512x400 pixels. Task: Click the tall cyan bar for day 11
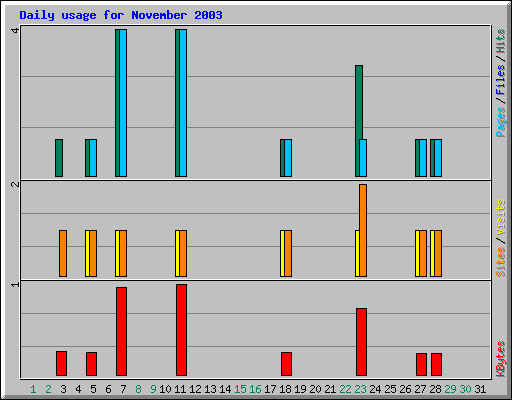[x=183, y=103]
